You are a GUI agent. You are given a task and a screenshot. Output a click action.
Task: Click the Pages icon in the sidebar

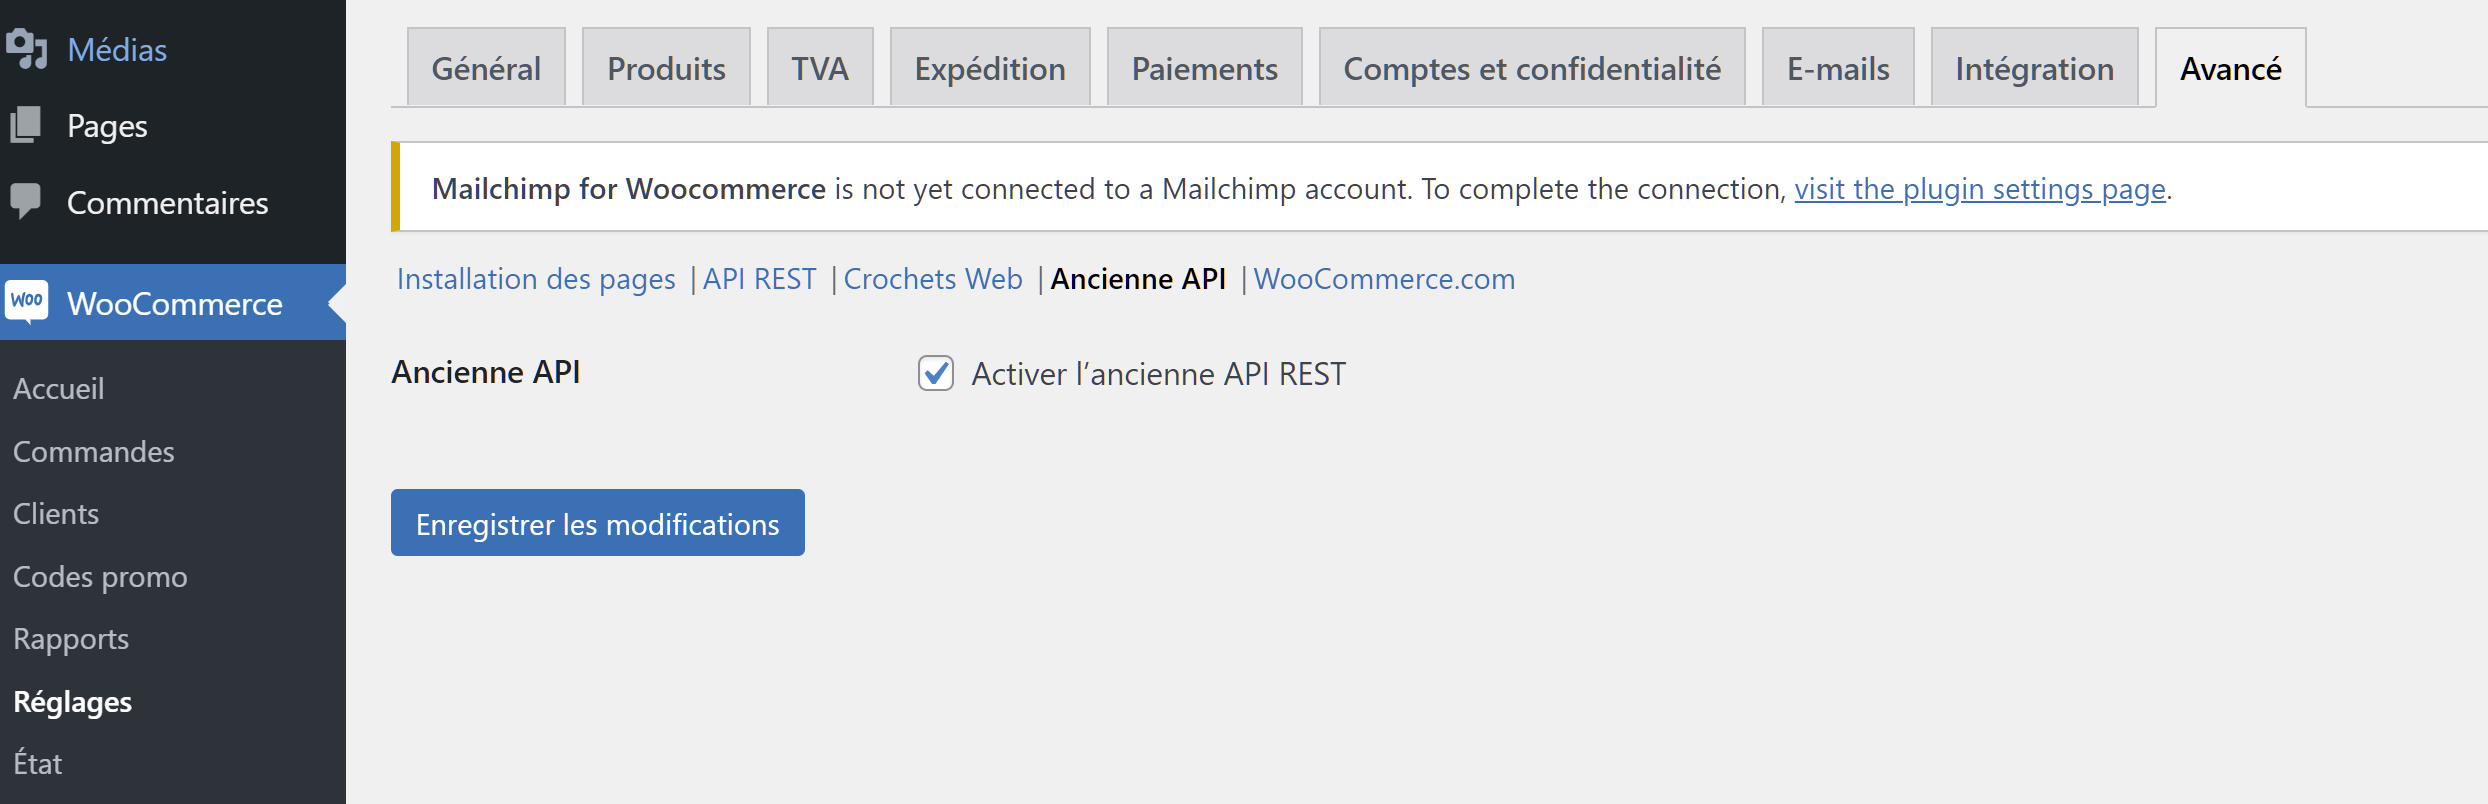tap(26, 125)
